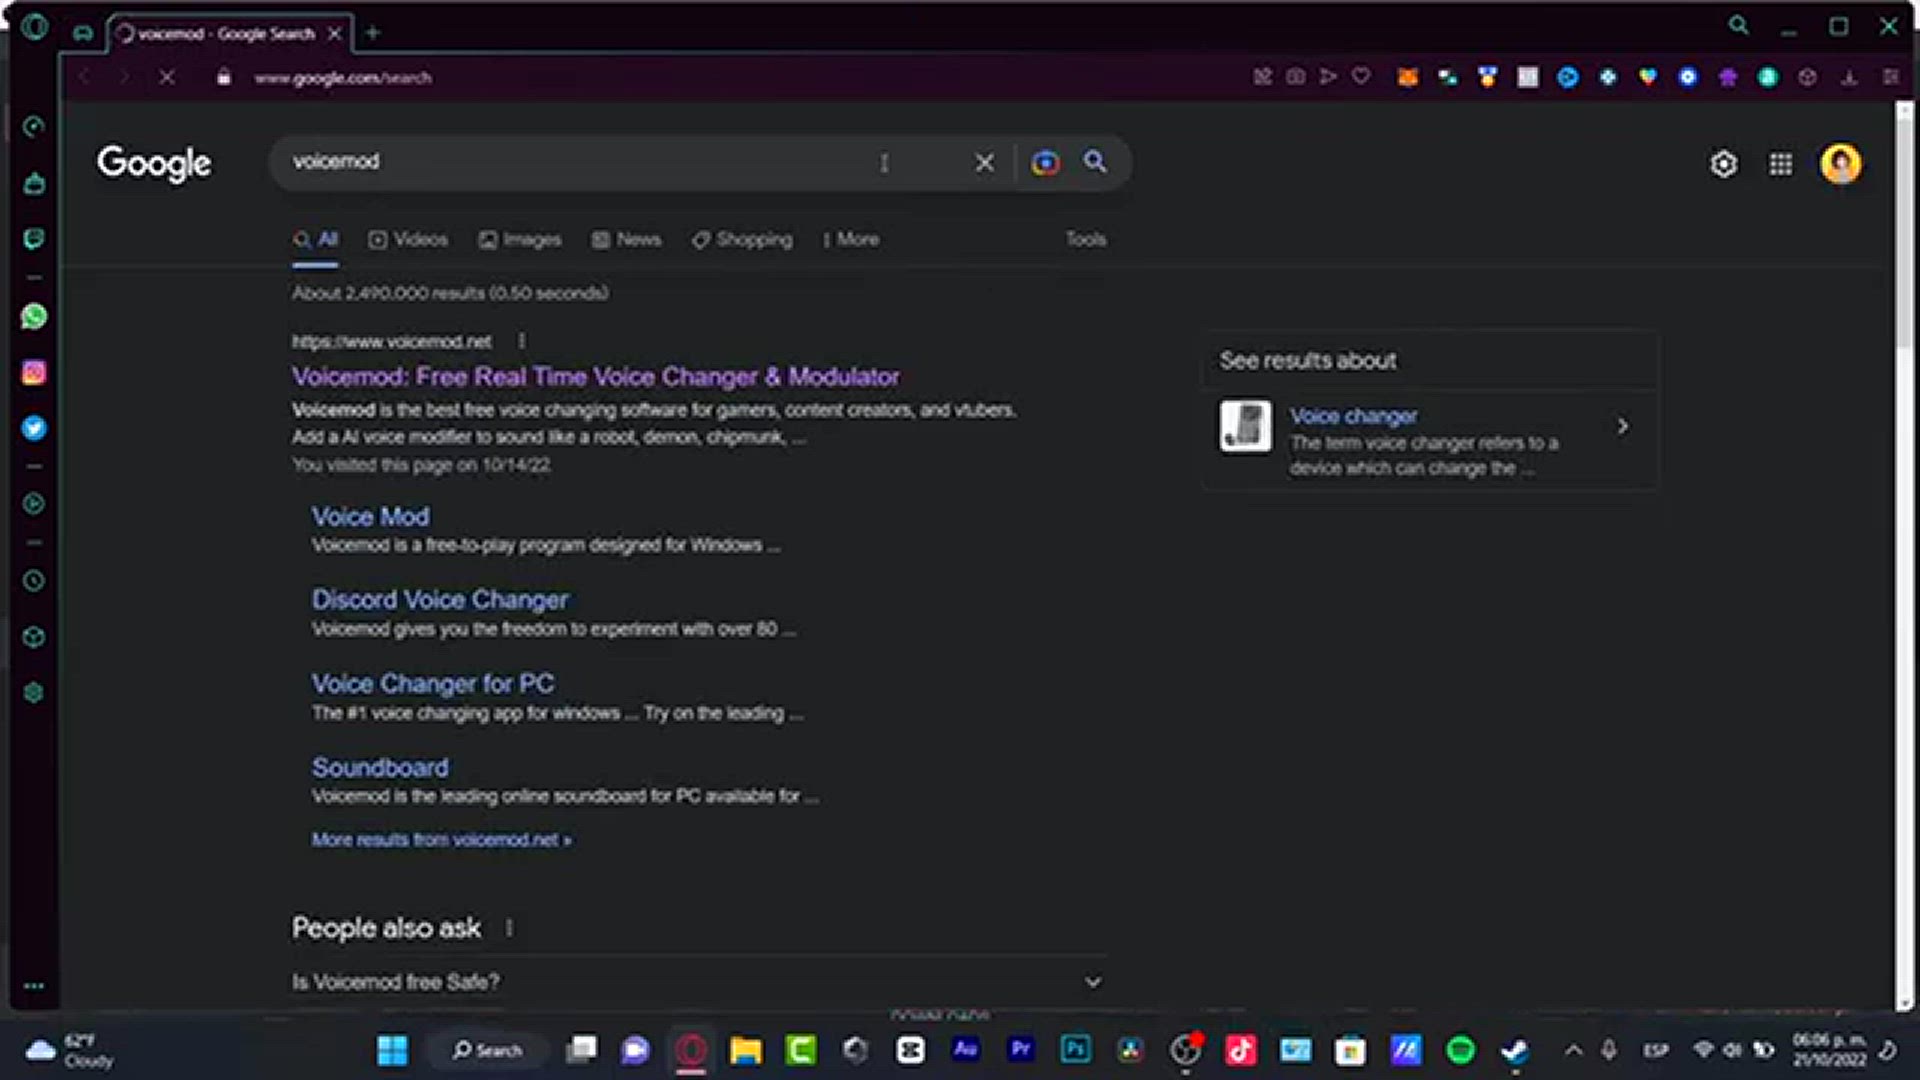Add page to bookmarks with heart icon
This screenshot has height=1080, width=1920.
click(1361, 76)
